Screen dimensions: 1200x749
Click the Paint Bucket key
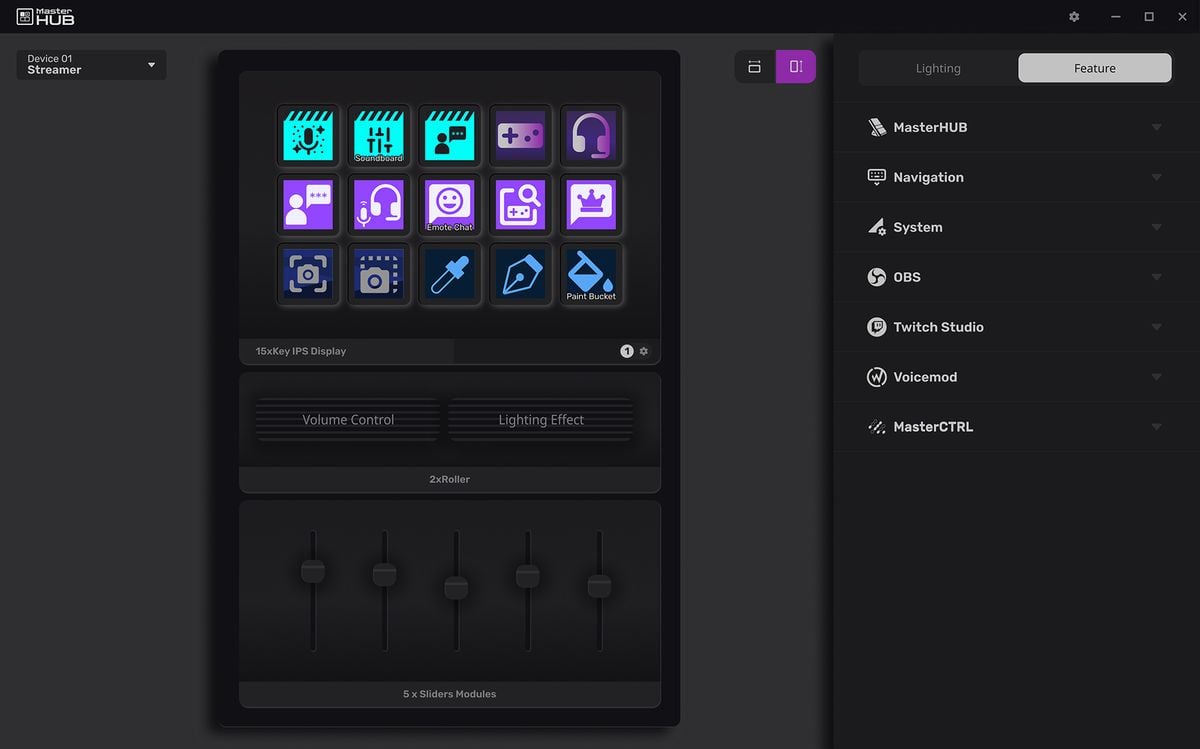[591, 274]
